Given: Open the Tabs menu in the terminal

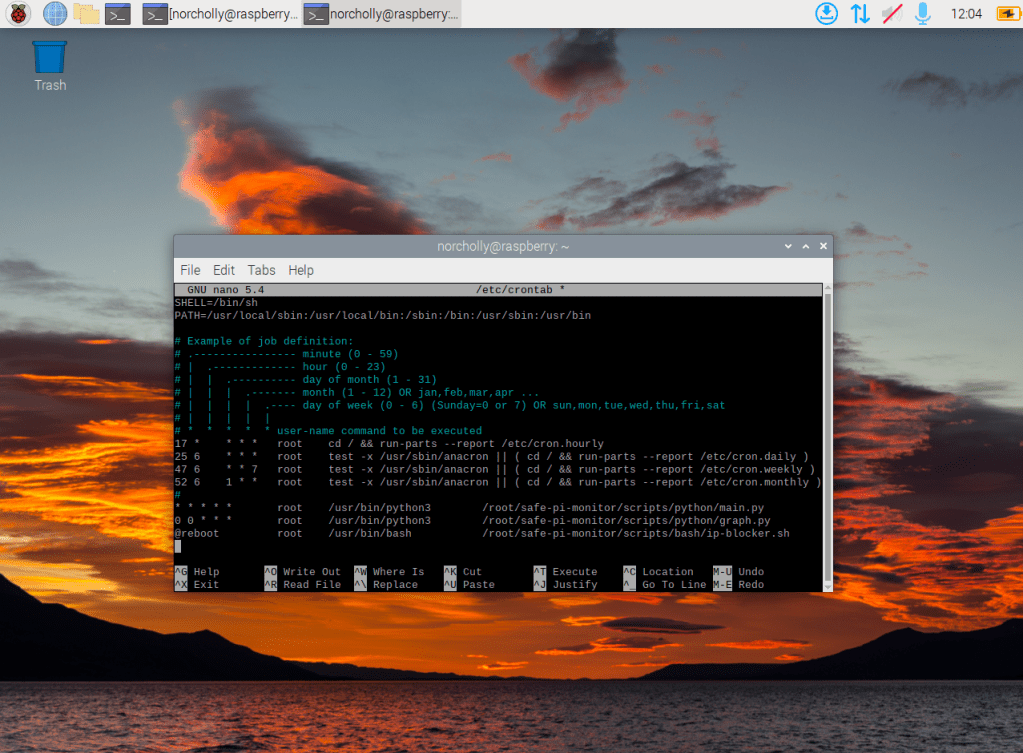Looking at the screenshot, I should coord(261,270).
